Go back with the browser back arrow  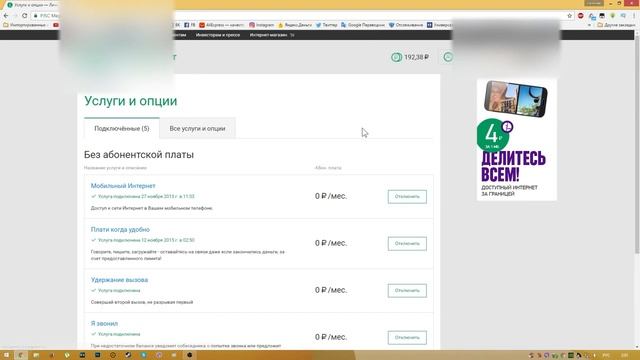(x=6, y=16)
